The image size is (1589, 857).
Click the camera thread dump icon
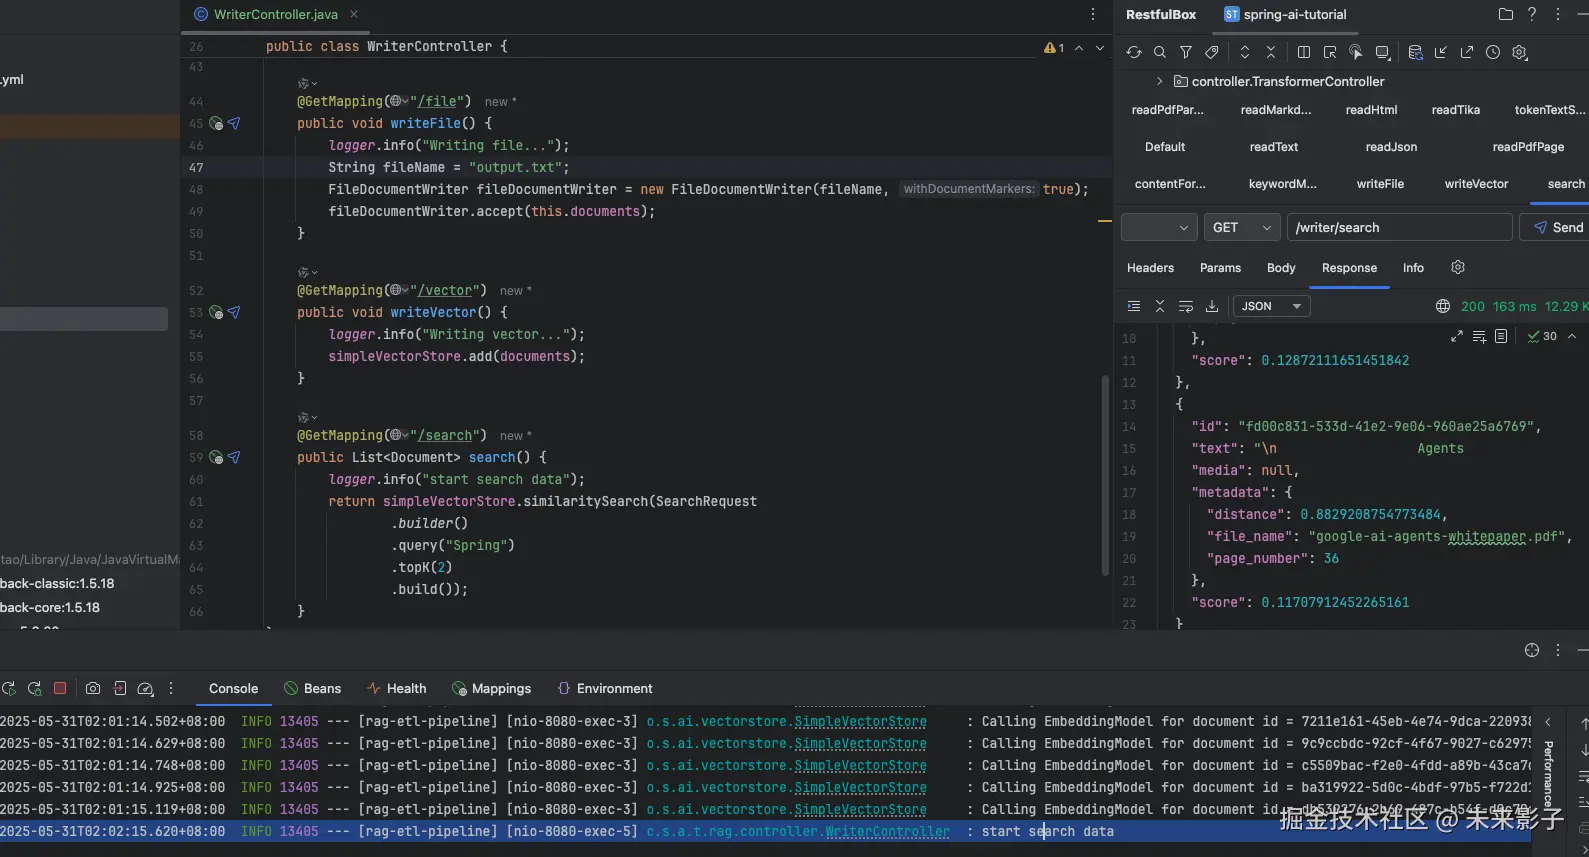(x=93, y=688)
